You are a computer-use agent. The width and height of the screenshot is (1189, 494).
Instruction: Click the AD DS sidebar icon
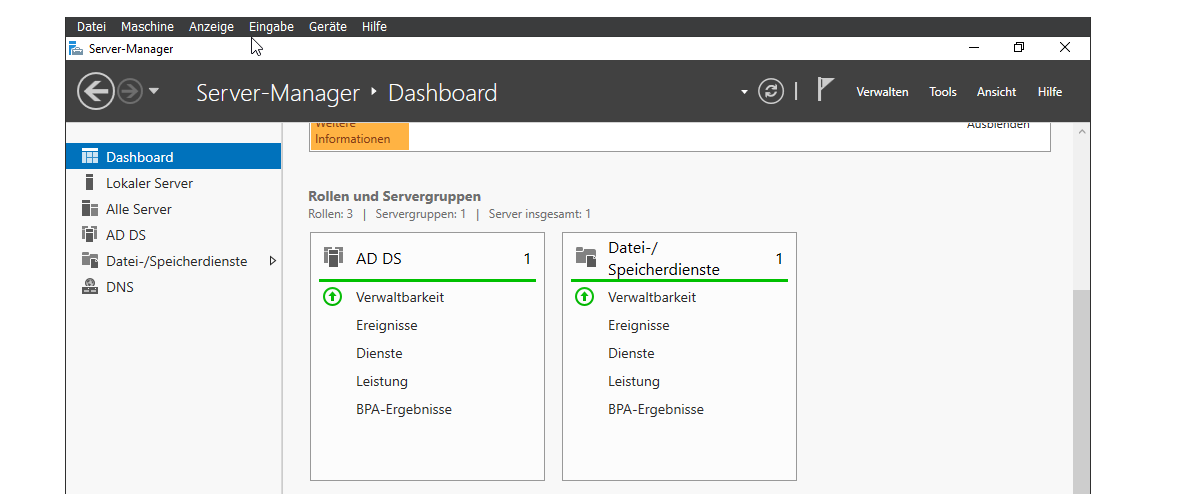89,234
